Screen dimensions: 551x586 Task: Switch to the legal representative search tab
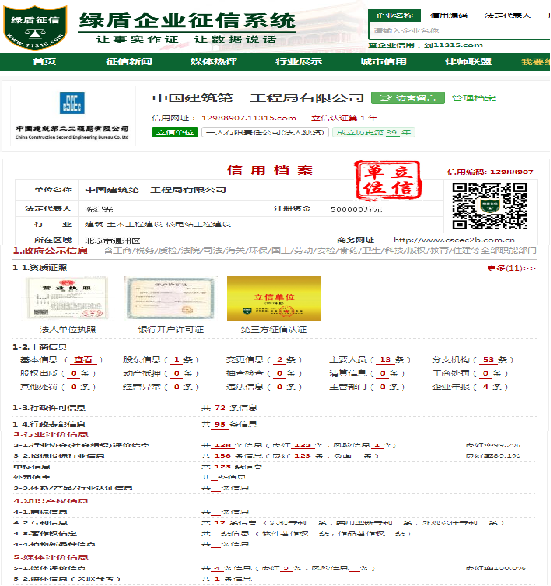tap(507, 15)
